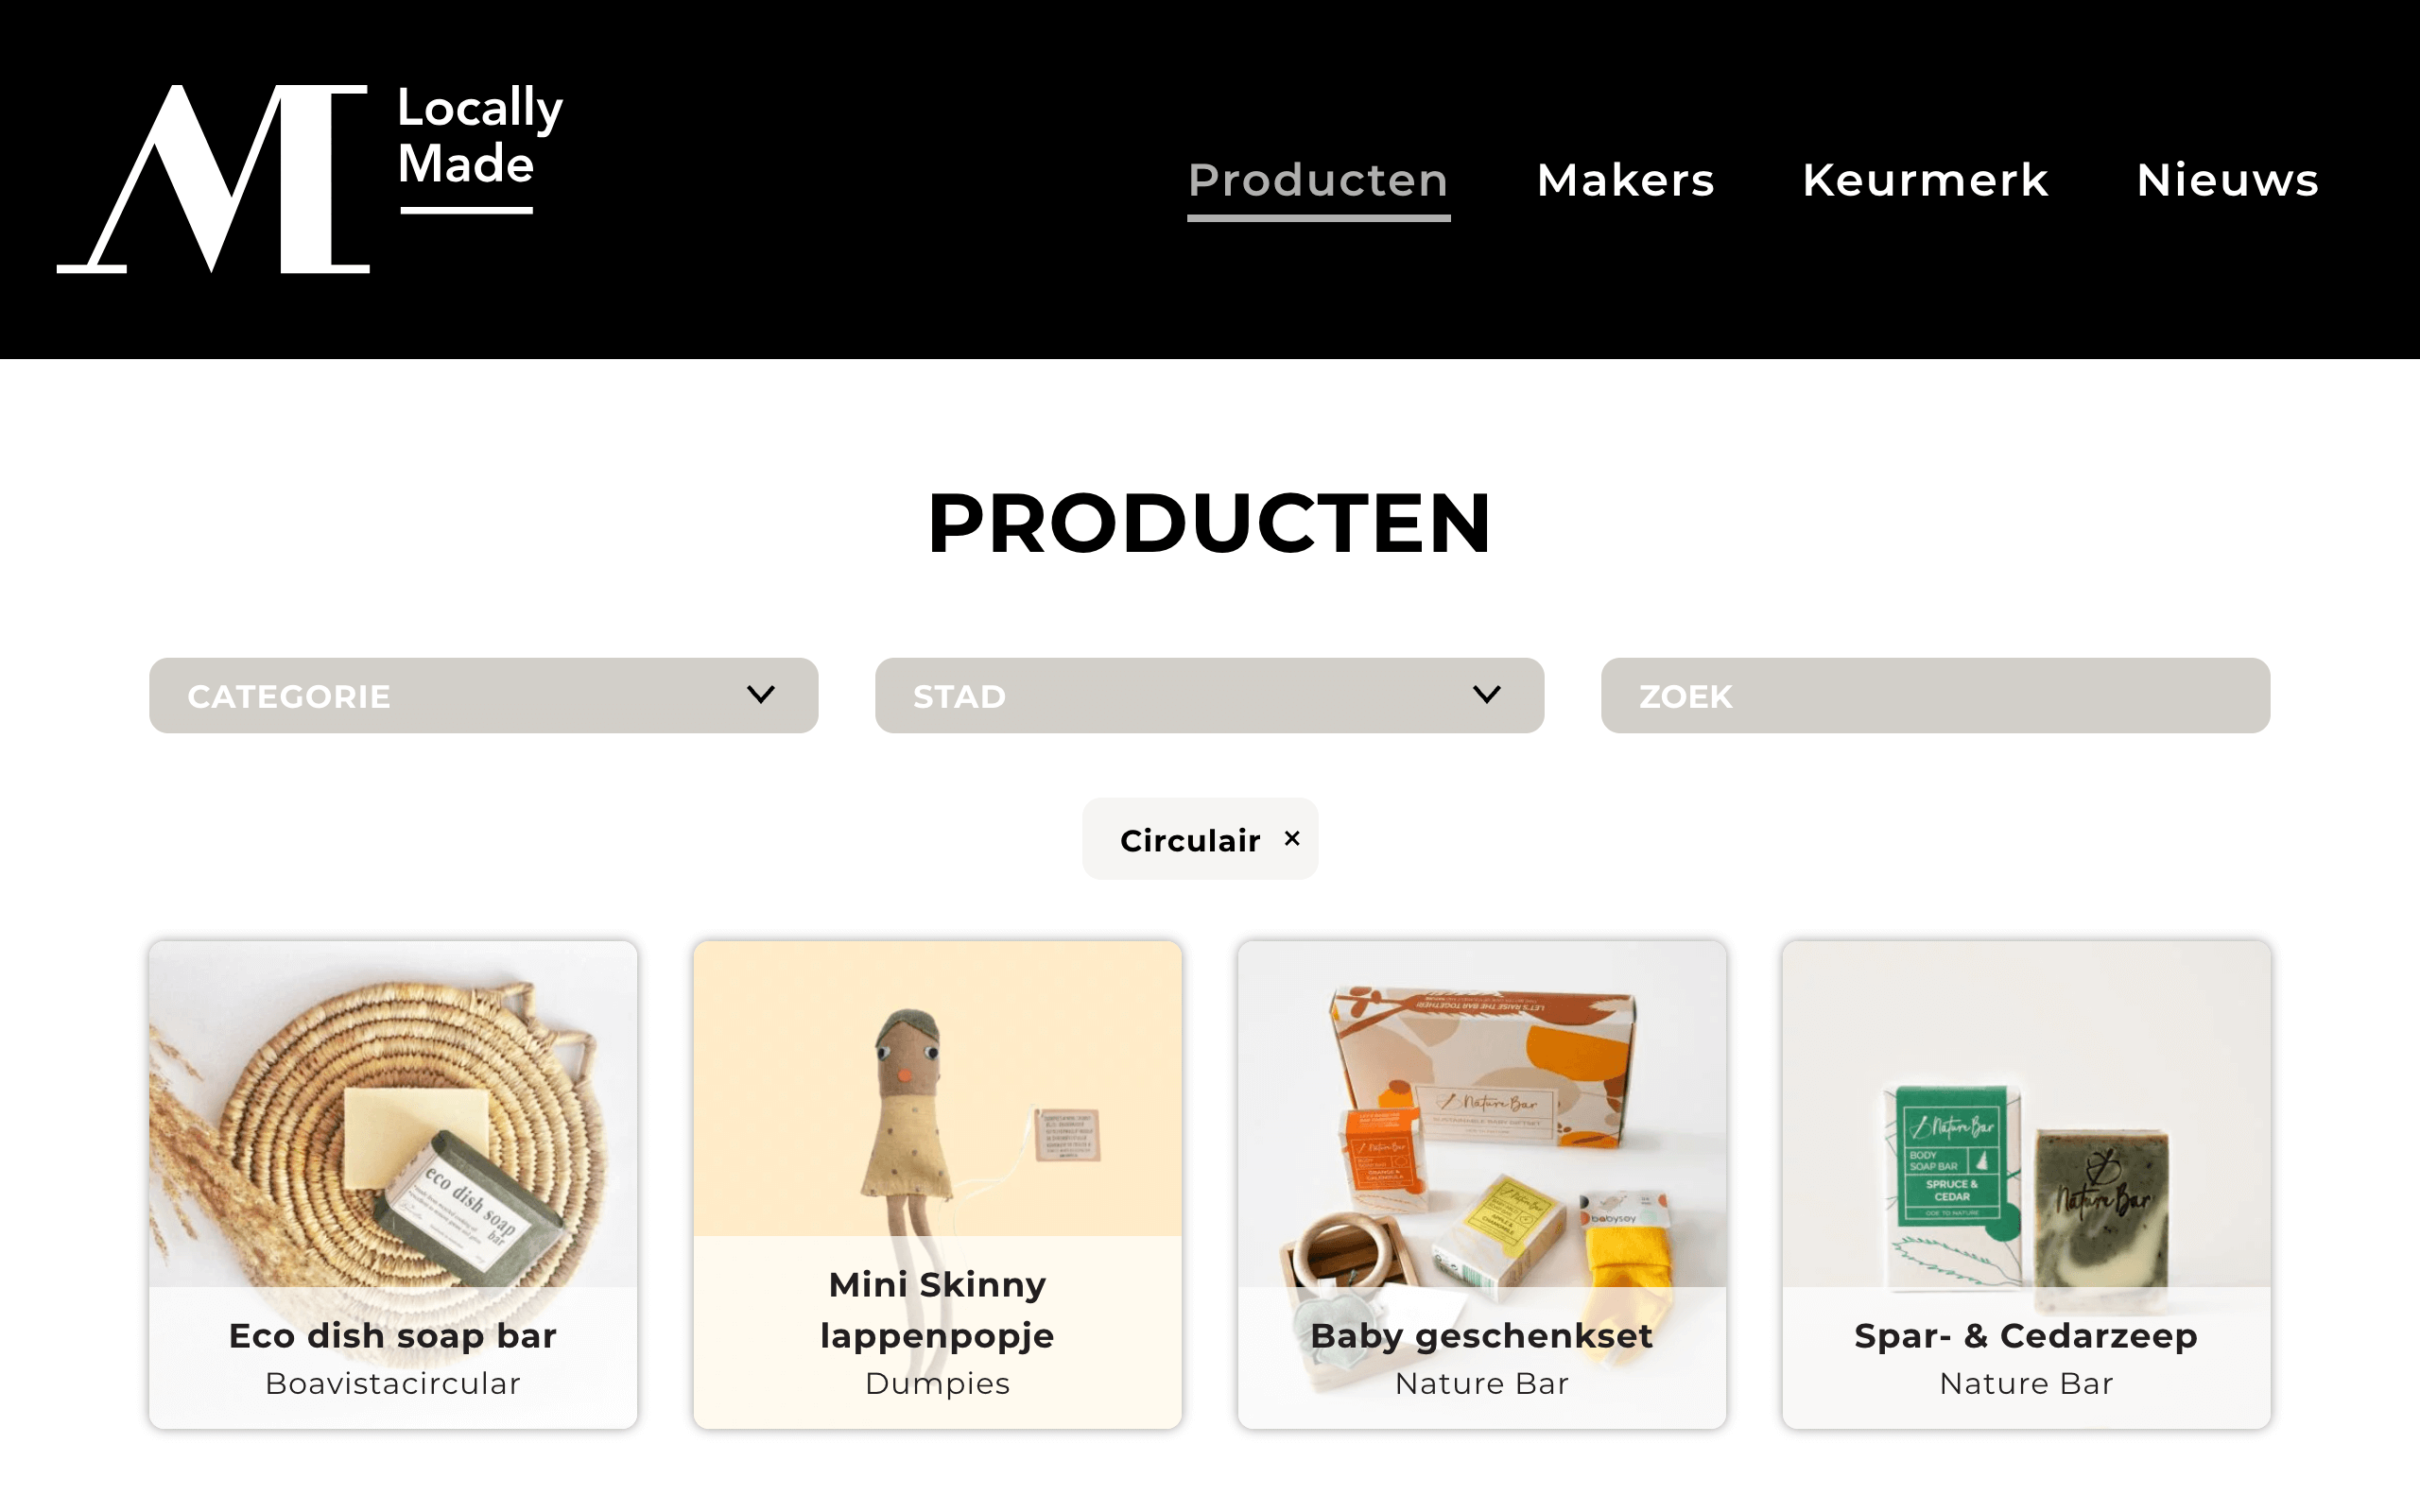Screen dimensions: 2420x1512
Task: Open the Dumpies maker link
Action: (x=937, y=1384)
